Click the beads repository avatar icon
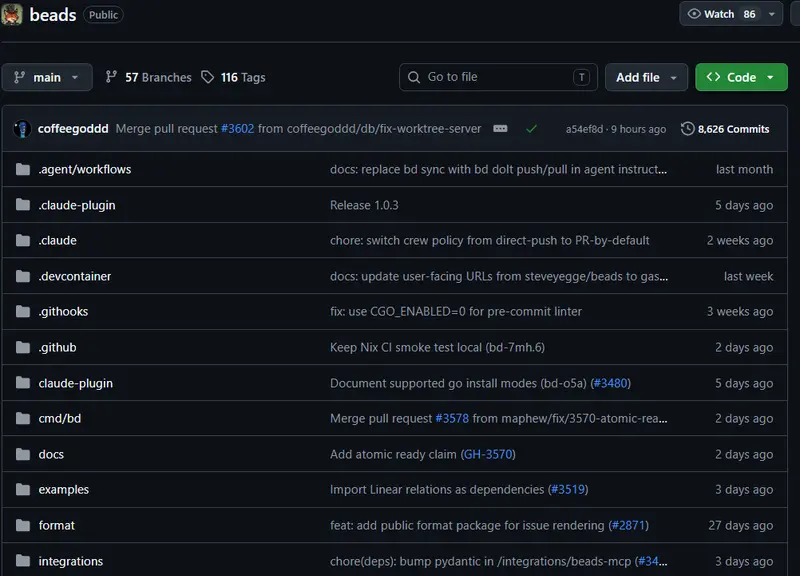The image size is (800, 576). [12, 14]
